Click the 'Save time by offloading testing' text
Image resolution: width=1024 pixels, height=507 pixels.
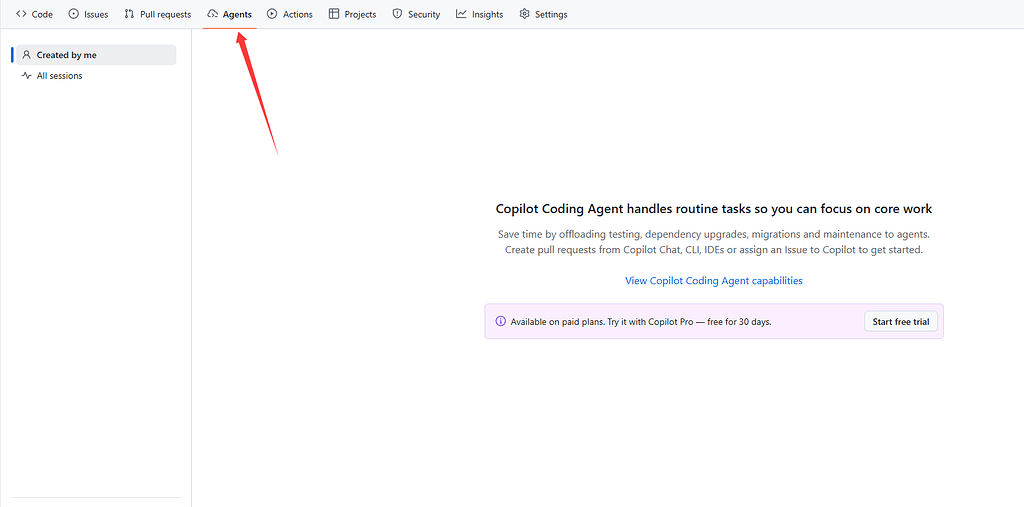[714, 234]
